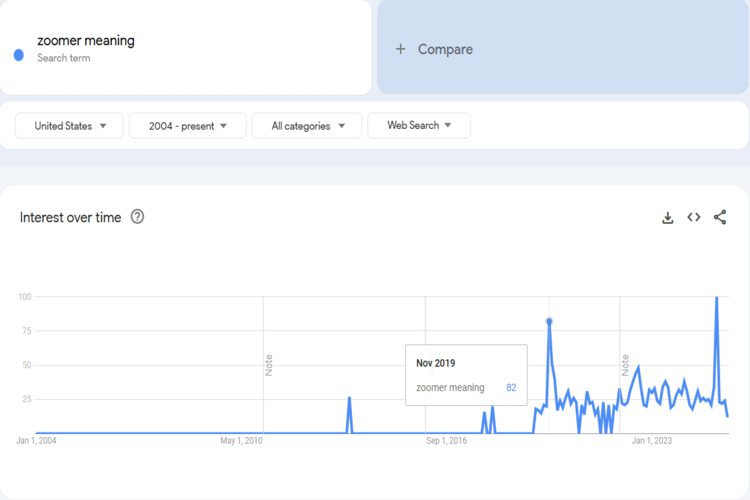Open the Web Search type dropdown
Screen dimensions: 750x500
pos(419,125)
